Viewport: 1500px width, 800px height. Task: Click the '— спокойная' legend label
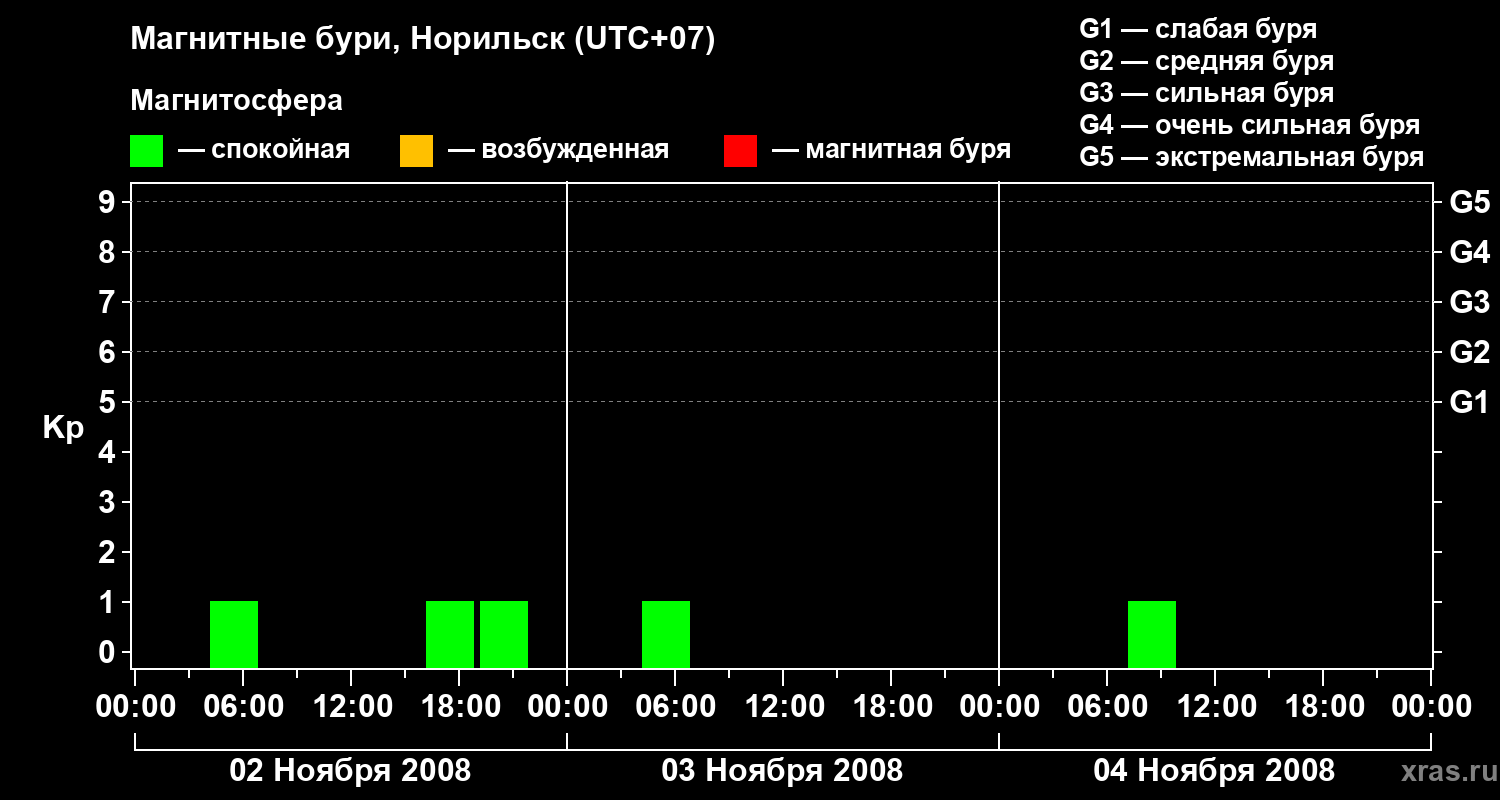(264, 150)
